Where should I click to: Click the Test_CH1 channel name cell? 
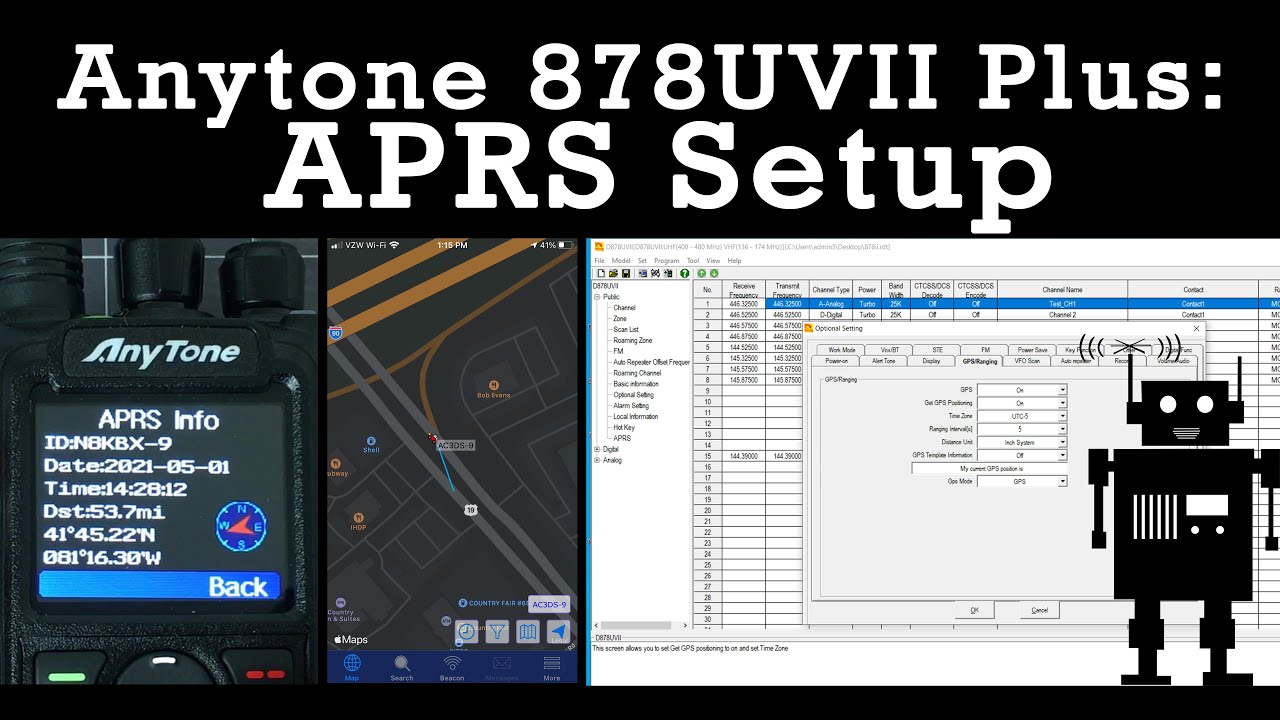click(x=1062, y=304)
